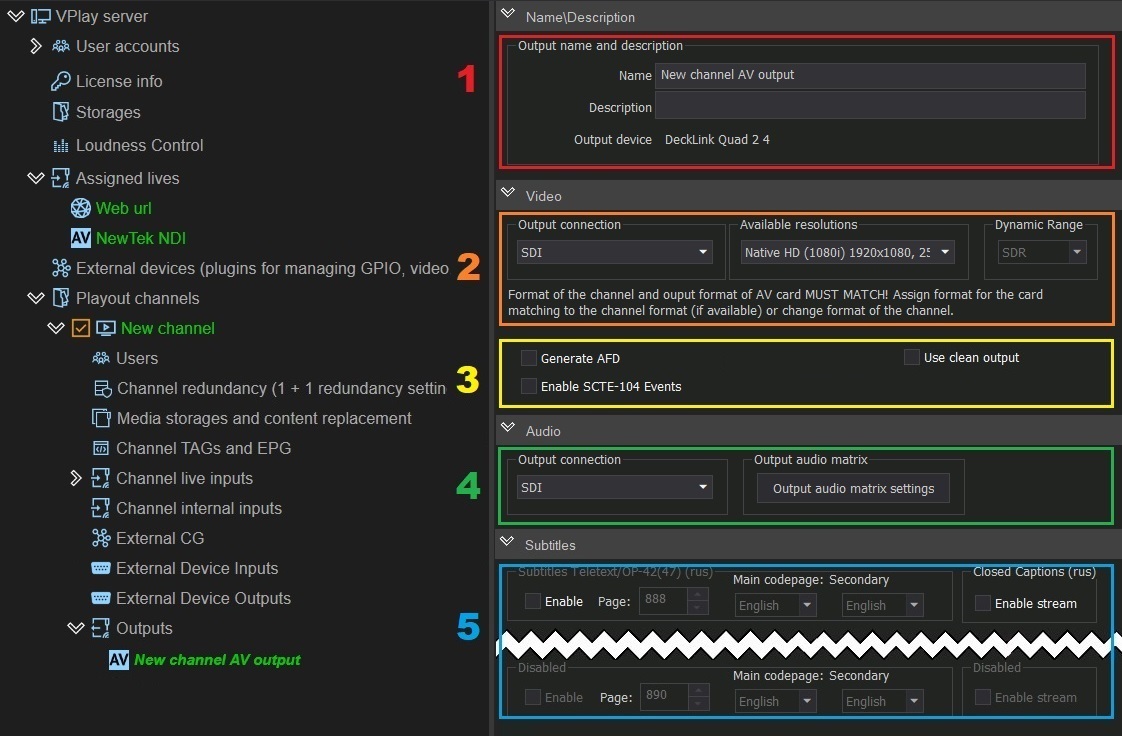Enable Generate AFD checkbox

click(x=529, y=358)
